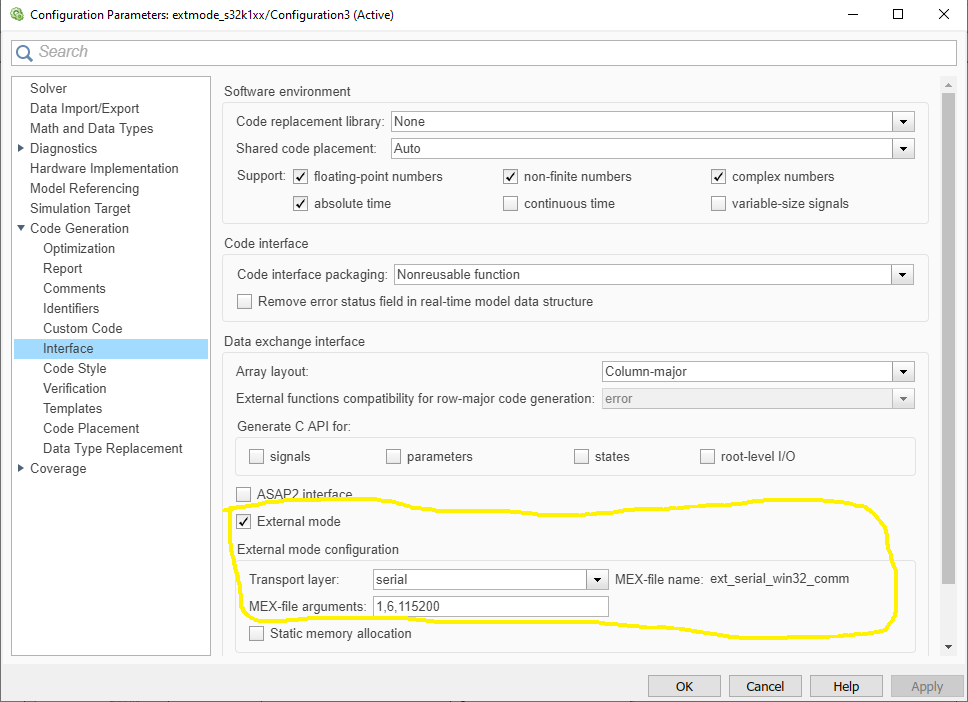Expand the Coverage tree node
The image size is (968, 702).
point(21,468)
